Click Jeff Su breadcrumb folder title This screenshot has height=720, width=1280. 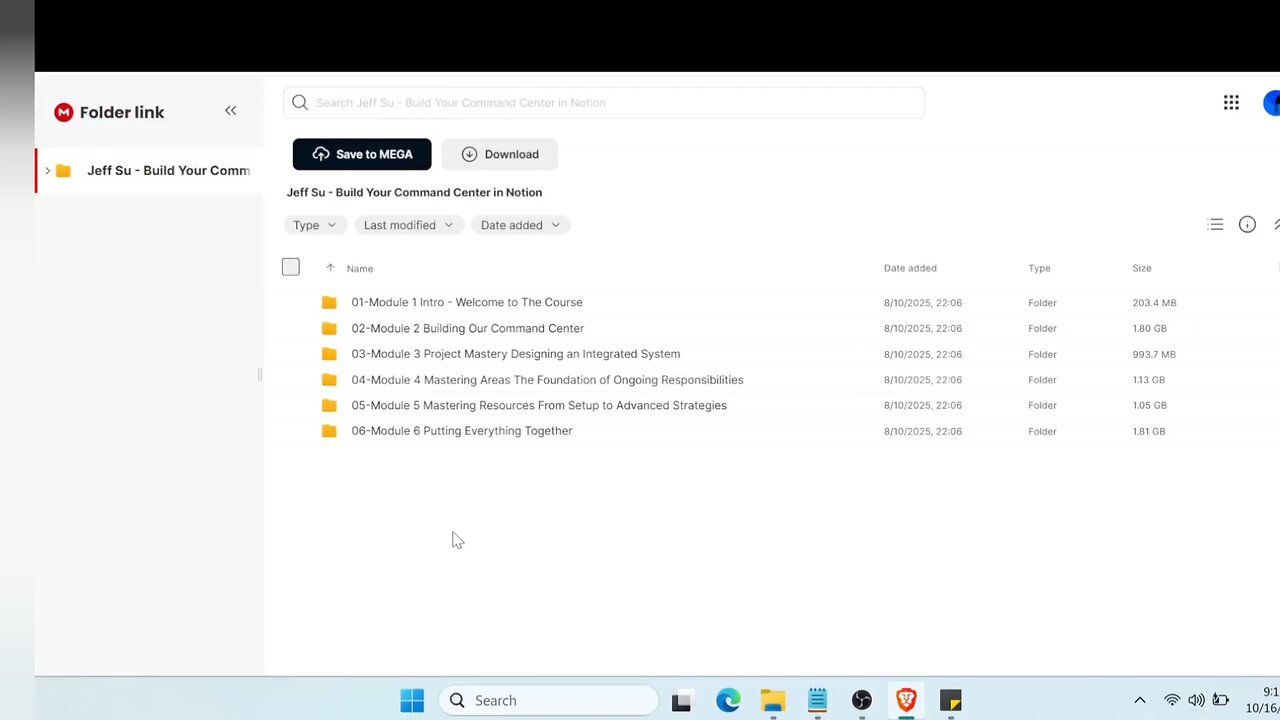(414, 192)
